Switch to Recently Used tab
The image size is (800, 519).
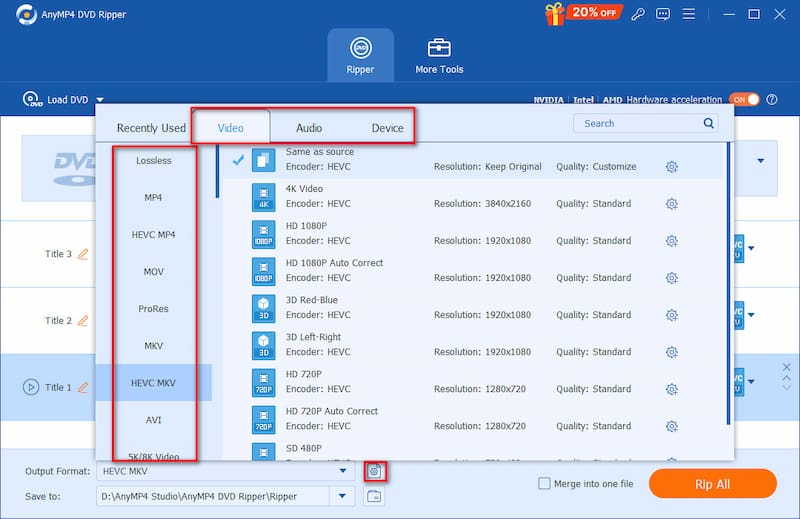(x=151, y=128)
